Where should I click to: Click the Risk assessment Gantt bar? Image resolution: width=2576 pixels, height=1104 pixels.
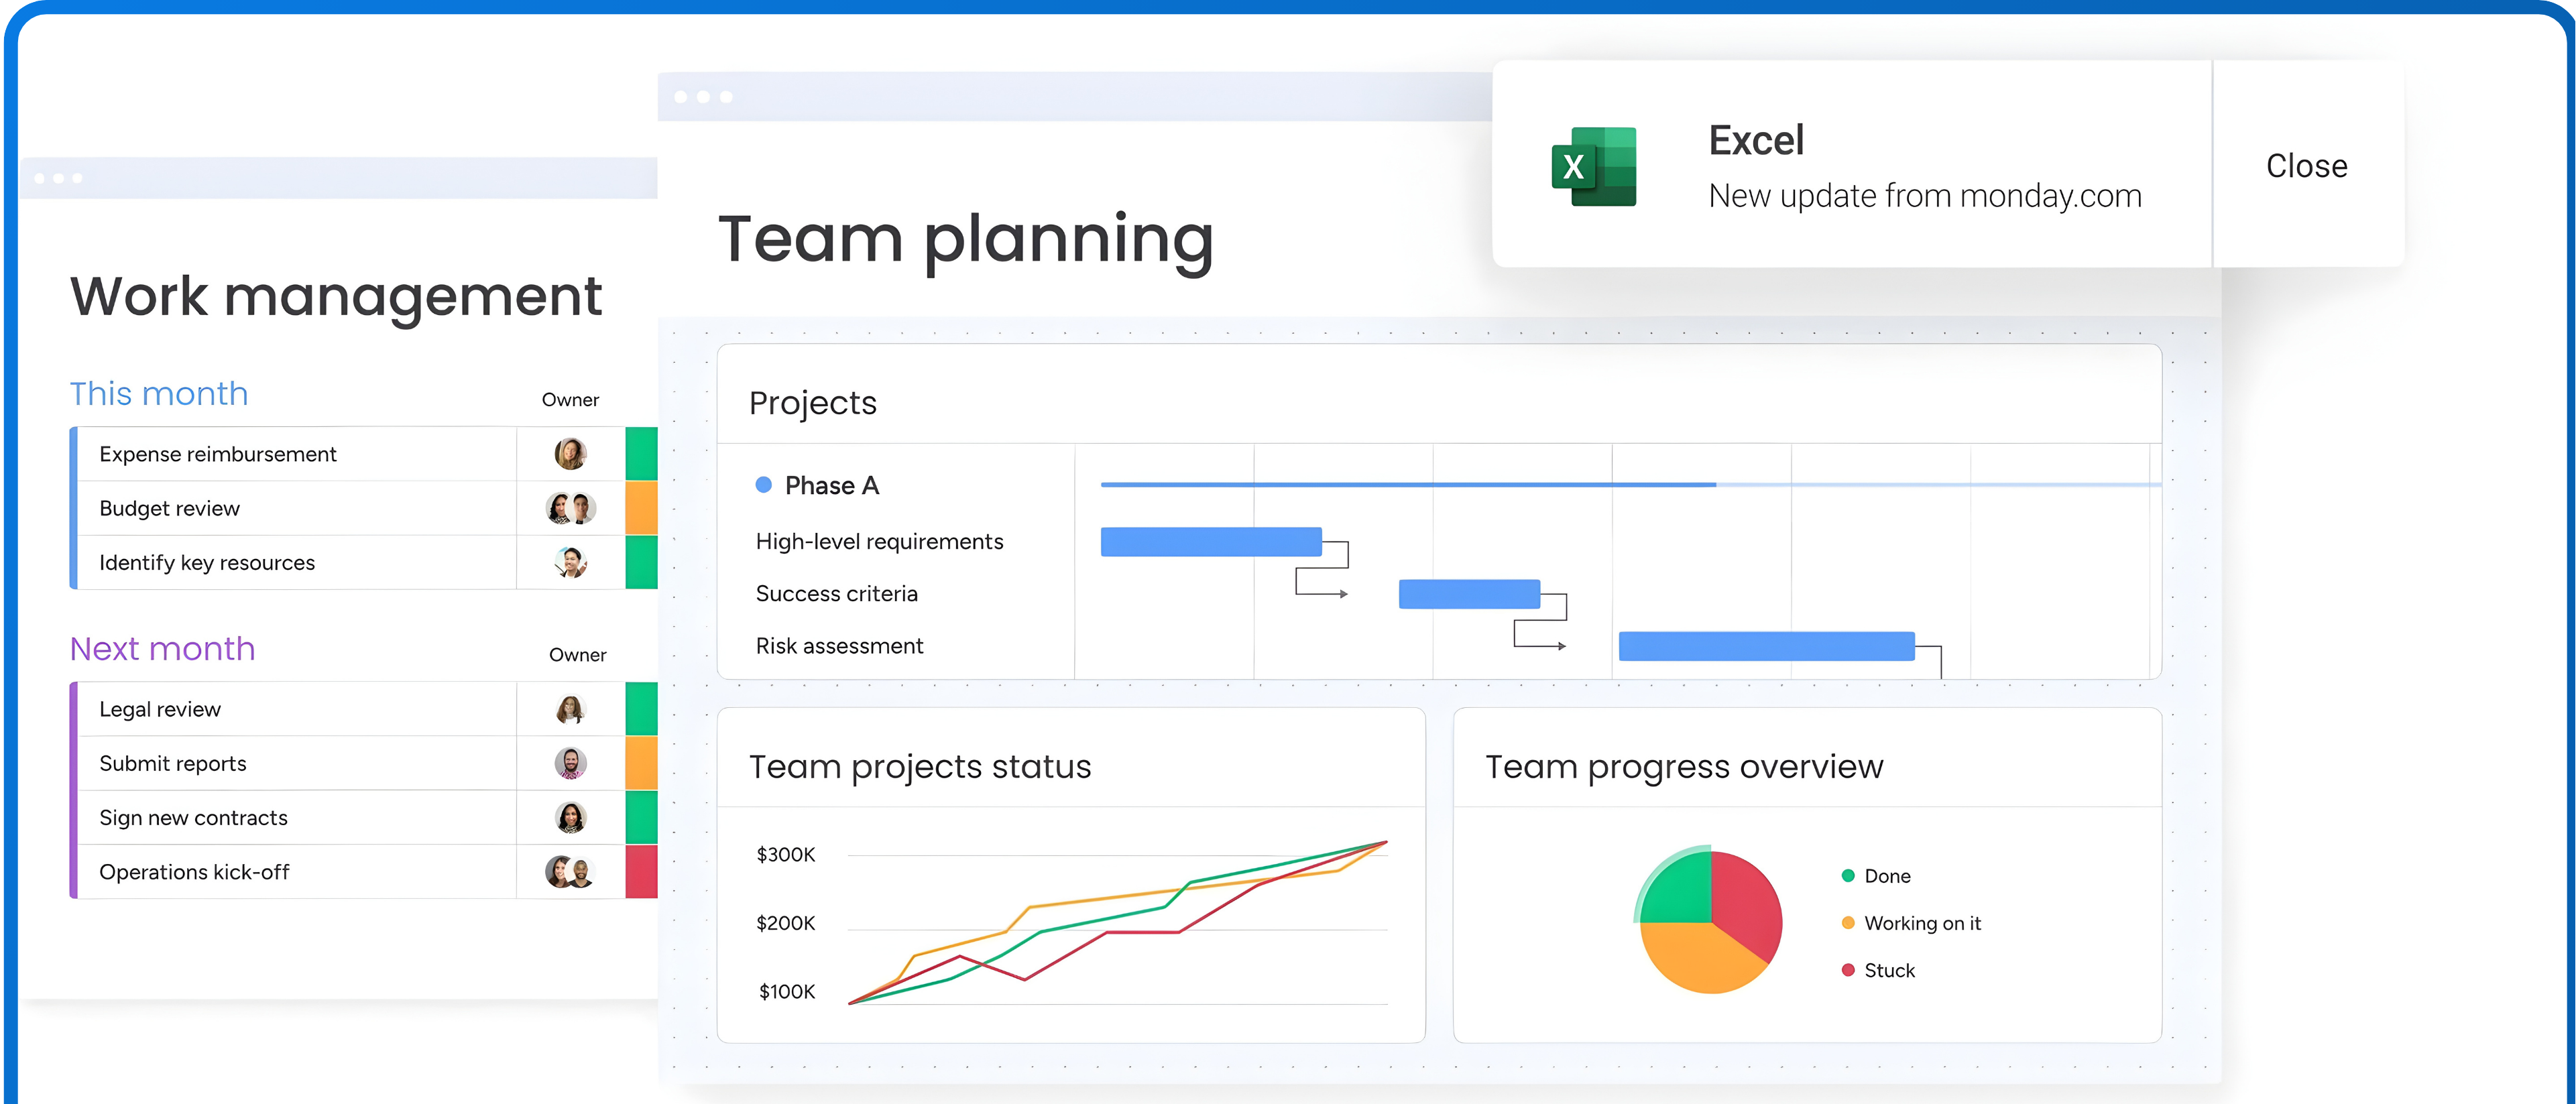[x=1766, y=646]
